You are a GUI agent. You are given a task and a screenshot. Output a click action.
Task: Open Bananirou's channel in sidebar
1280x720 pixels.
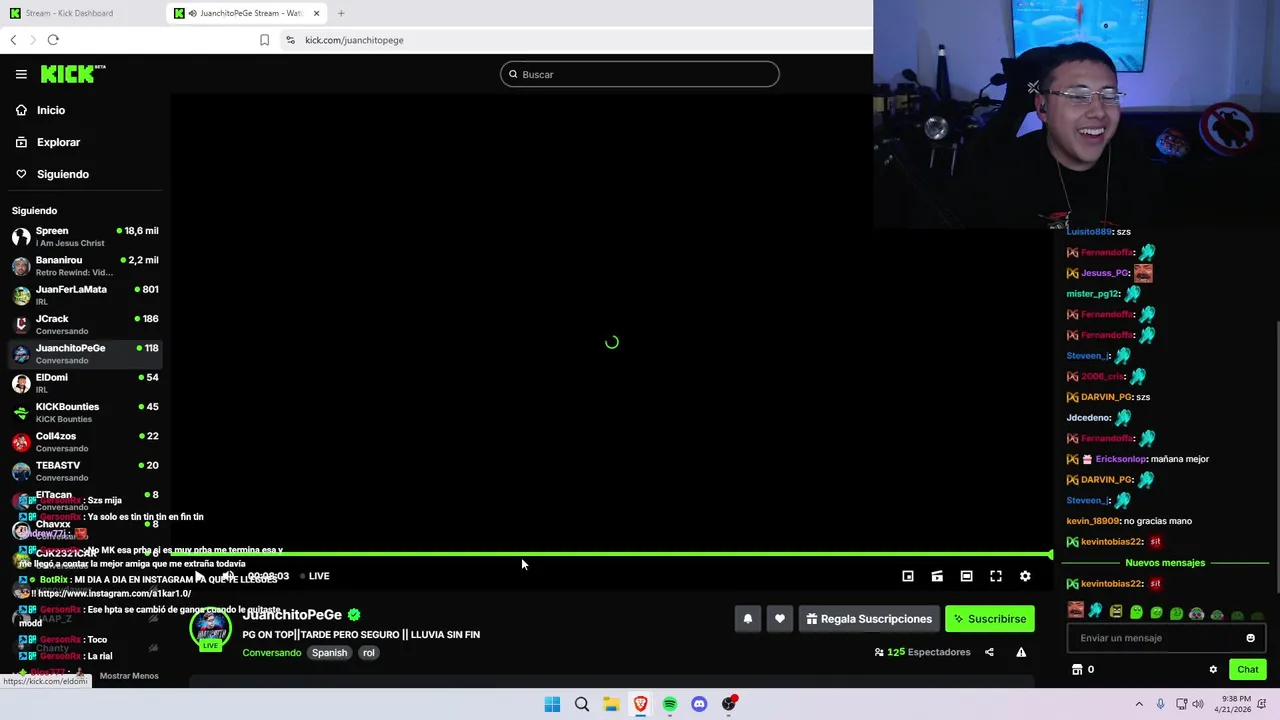click(85, 266)
